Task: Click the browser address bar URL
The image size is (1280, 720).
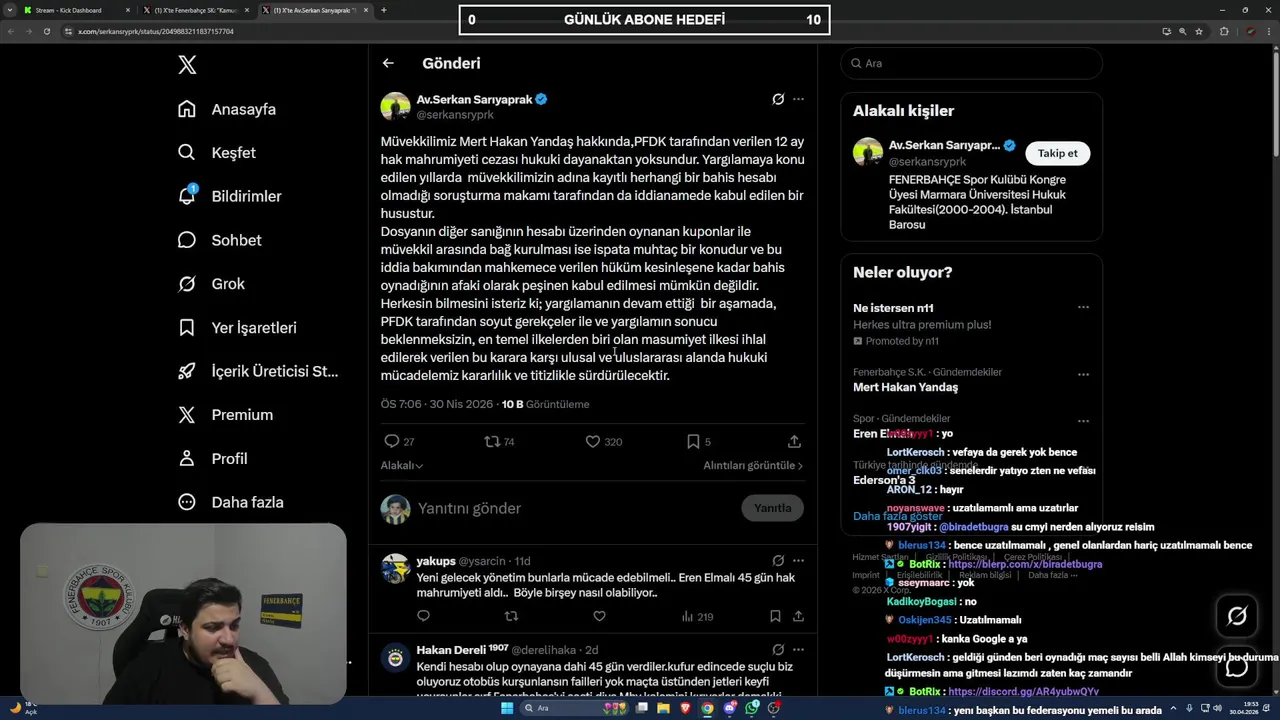Action: (x=155, y=31)
